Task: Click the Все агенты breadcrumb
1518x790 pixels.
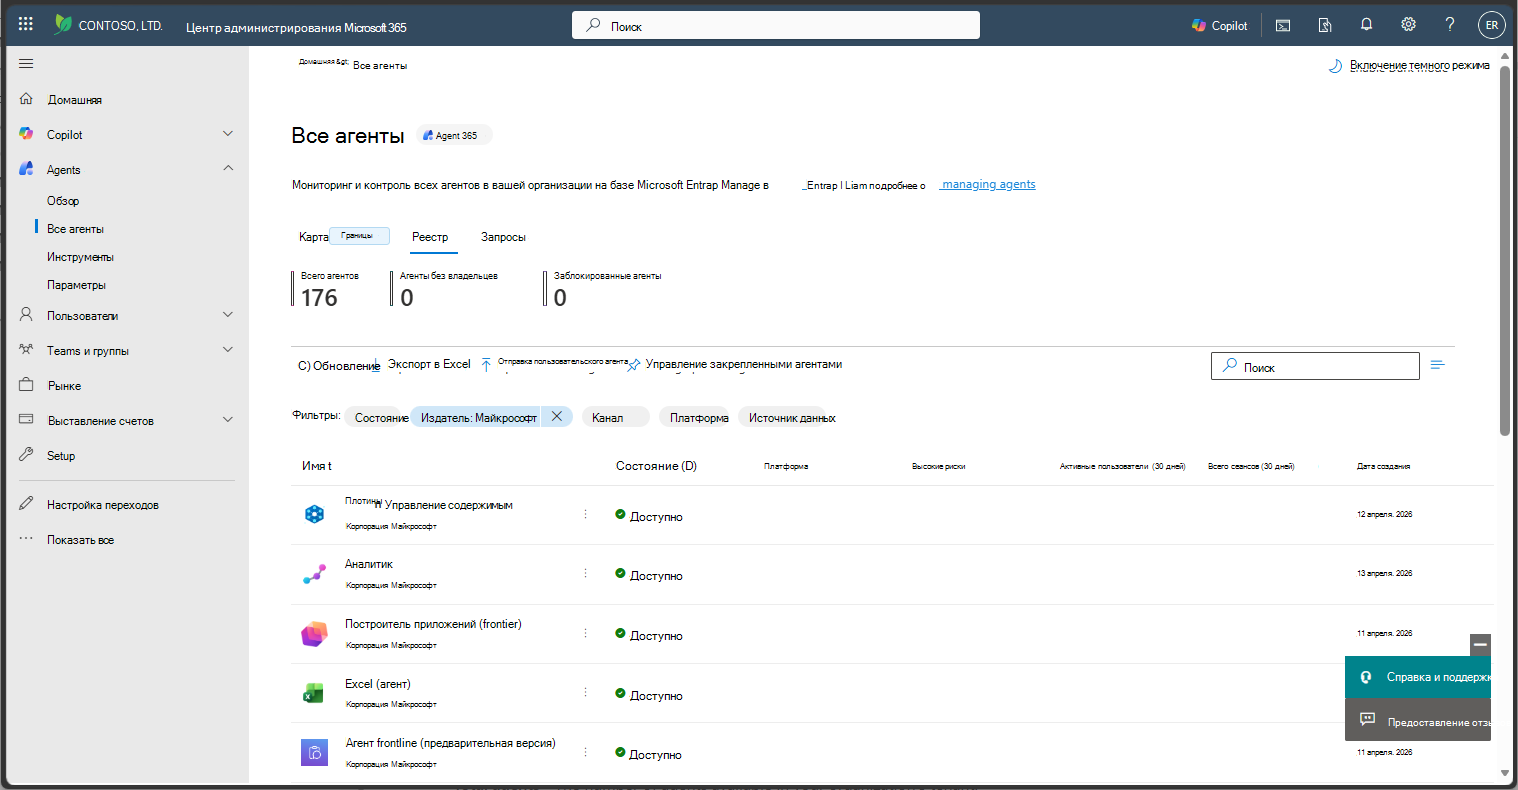Action: coord(380,66)
